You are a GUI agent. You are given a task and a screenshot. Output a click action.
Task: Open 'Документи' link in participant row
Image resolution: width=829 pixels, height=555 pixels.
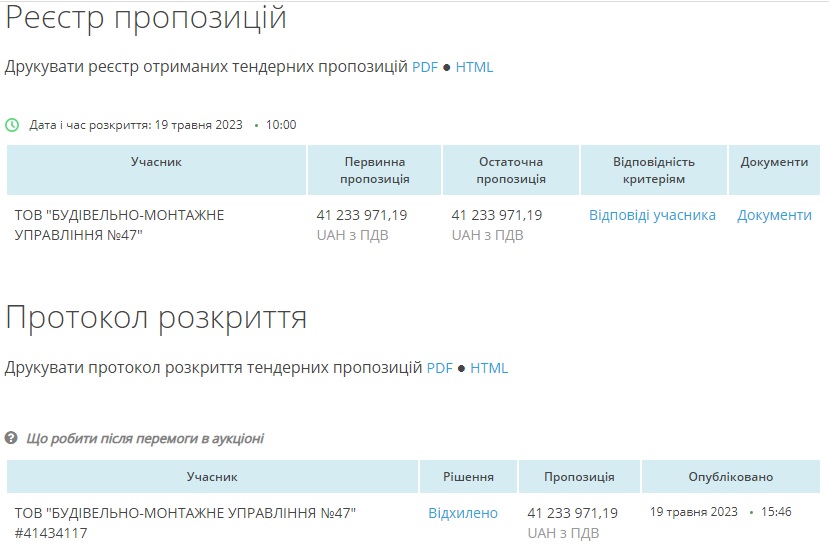[774, 215]
